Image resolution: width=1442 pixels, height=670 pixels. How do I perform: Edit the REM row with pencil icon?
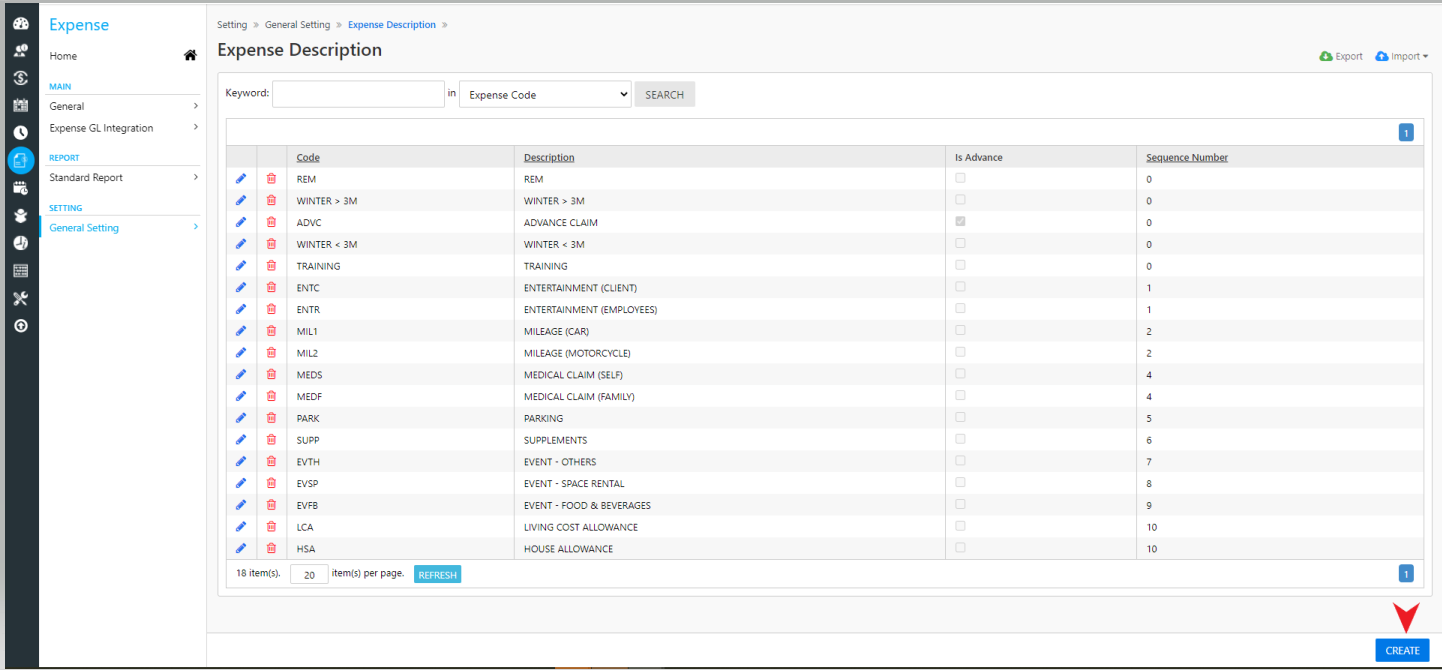coord(240,179)
